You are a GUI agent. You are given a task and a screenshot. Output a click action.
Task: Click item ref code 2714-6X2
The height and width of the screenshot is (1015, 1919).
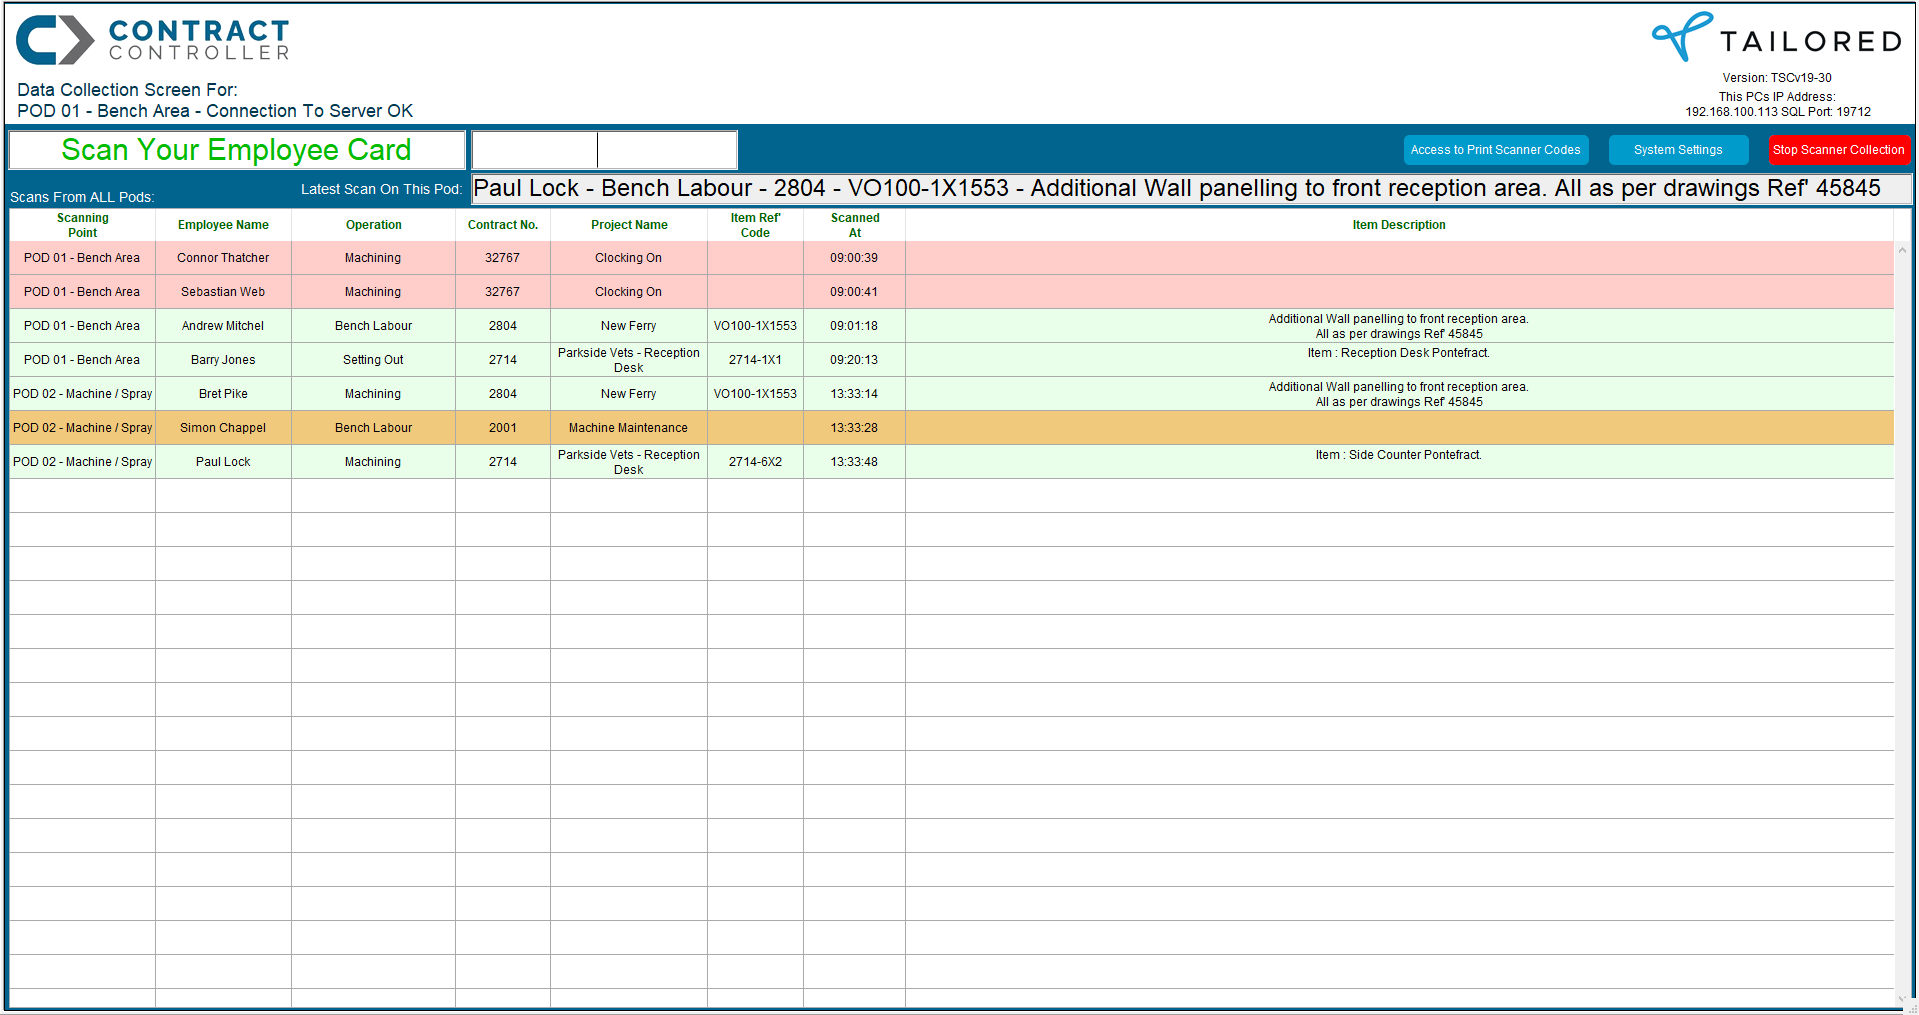tap(755, 462)
